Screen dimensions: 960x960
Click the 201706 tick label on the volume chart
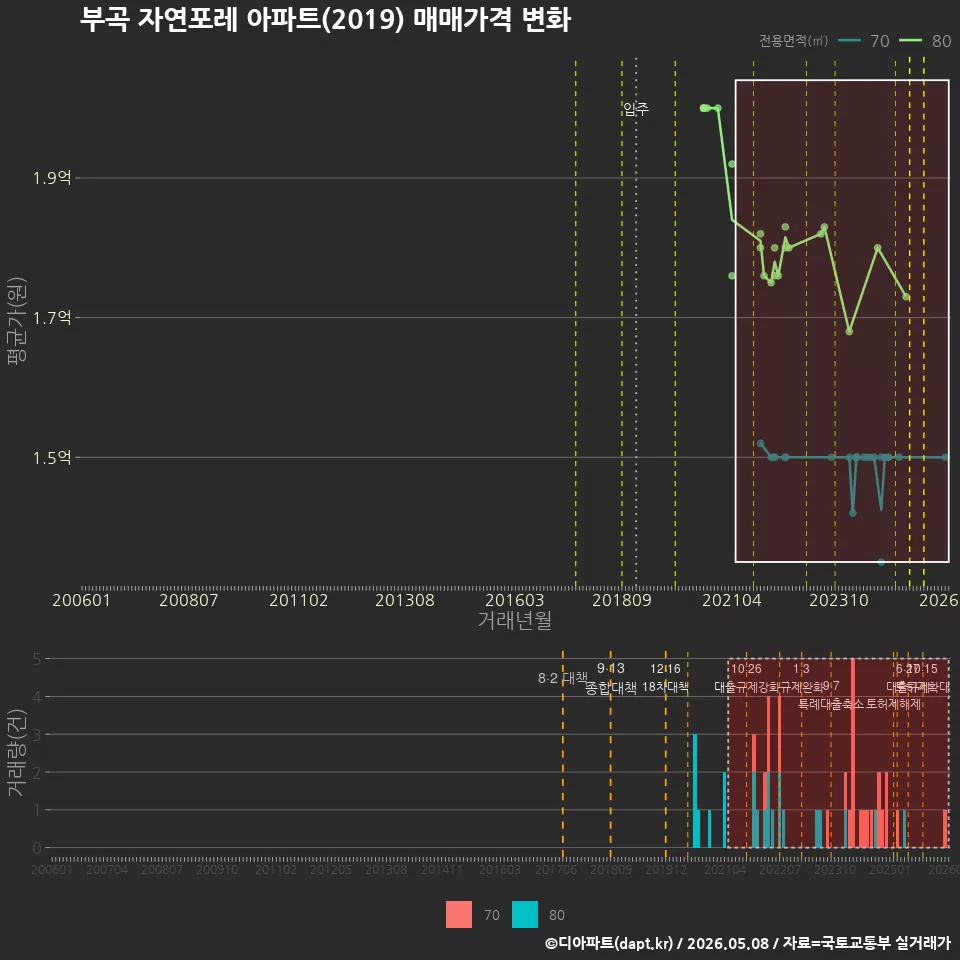[556, 869]
